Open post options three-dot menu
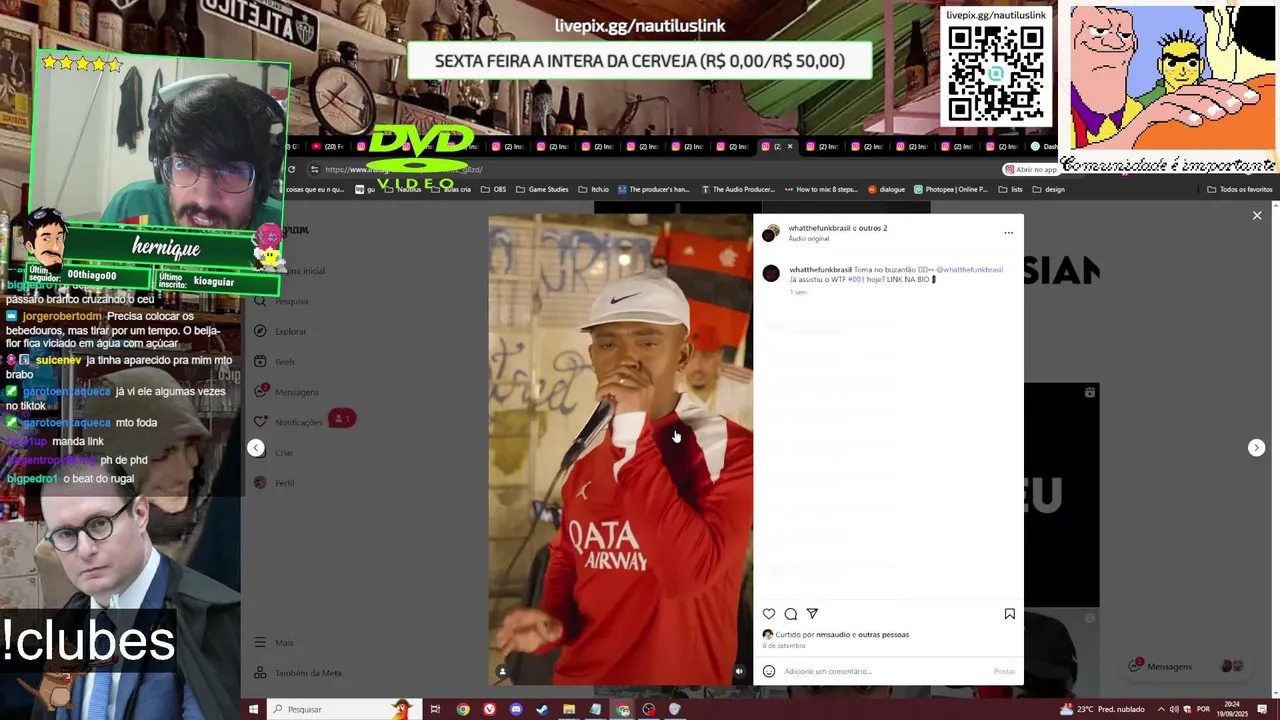This screenshot has height=720, width=1280. [1008, 233]
